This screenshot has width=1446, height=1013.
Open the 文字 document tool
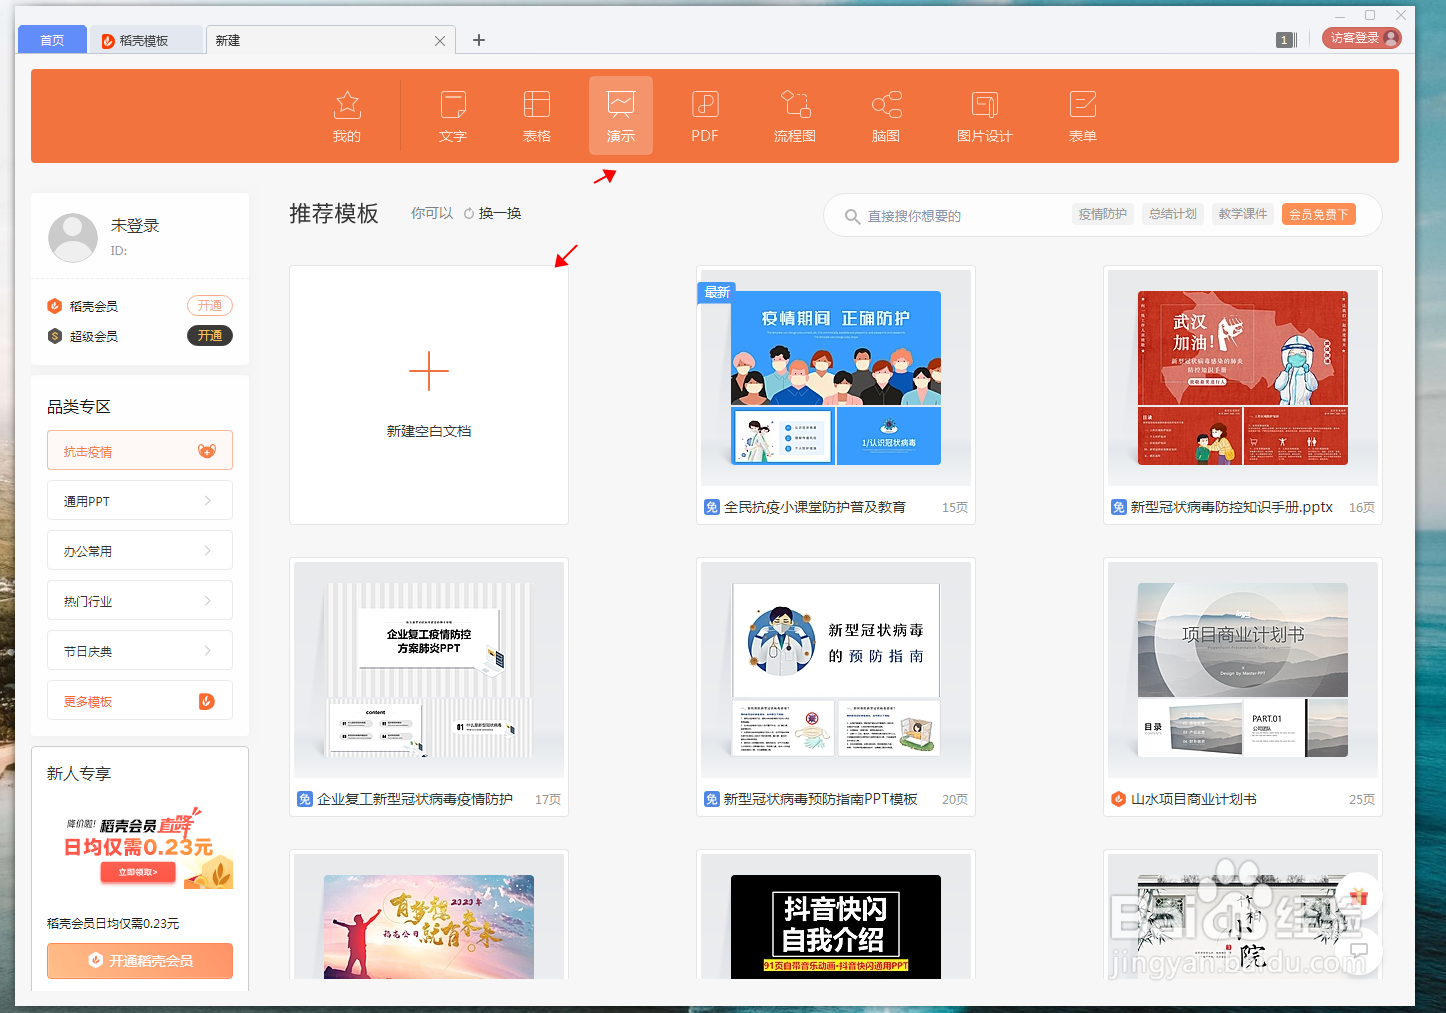coord(452,113)
